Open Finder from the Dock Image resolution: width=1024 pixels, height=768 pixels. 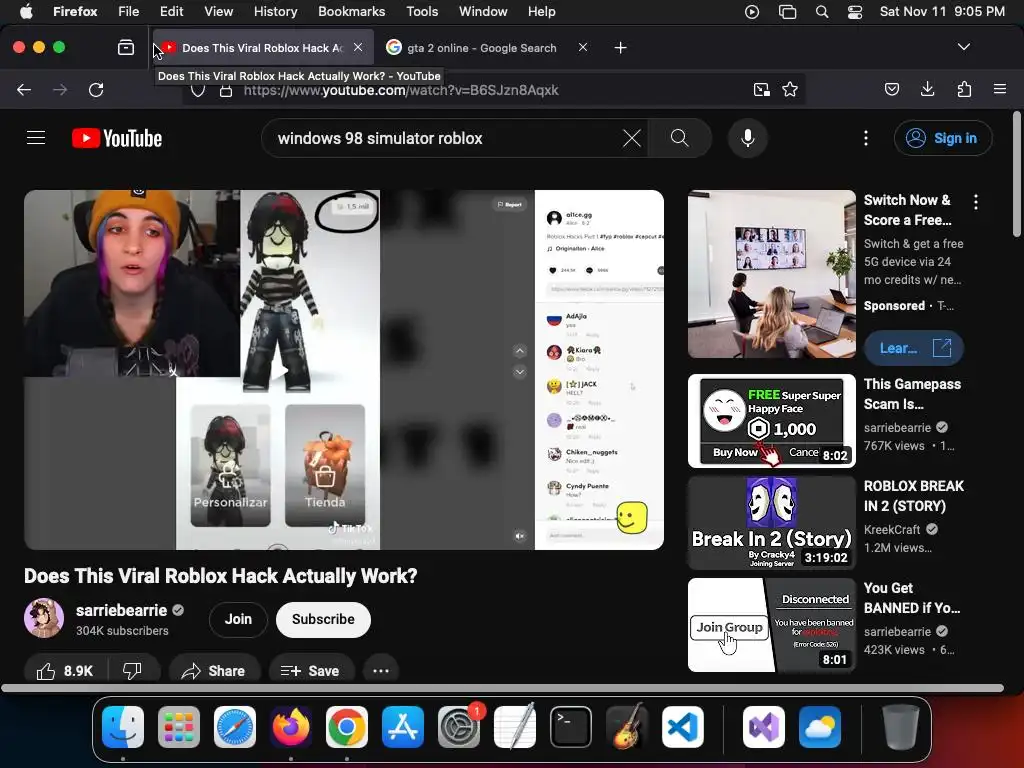pyautogui.click(x=123, y=727)
